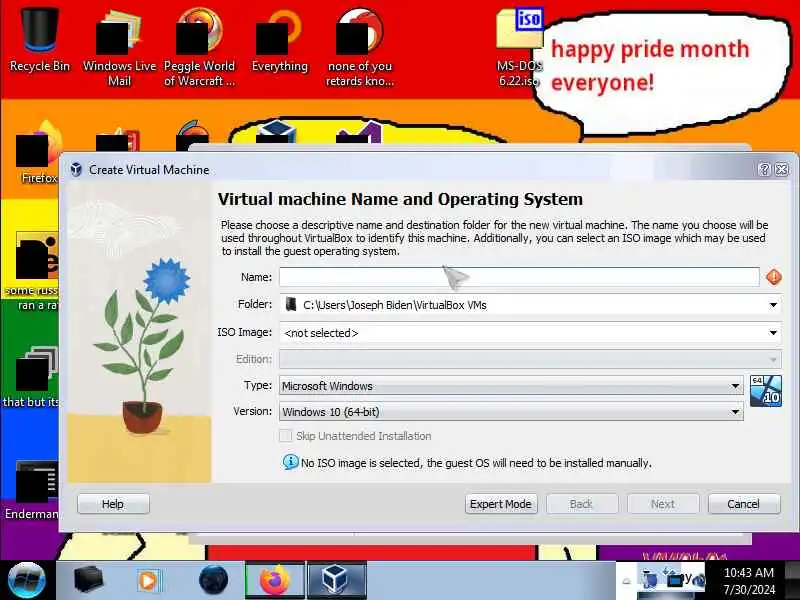This screenshot has width=800, height=600.
Task: Open Firefox from the taskbar
Action: tap(275, 580)
